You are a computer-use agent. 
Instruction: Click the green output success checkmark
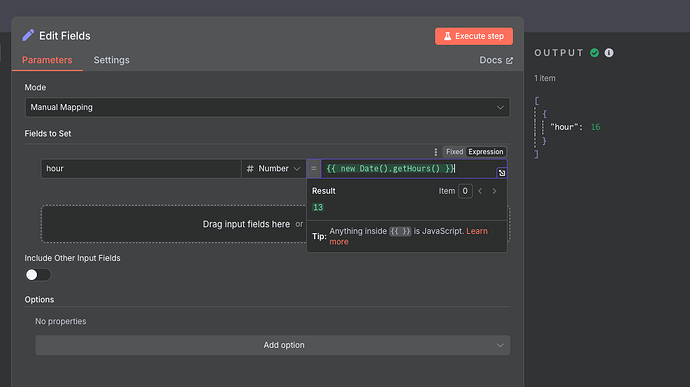pyautogui.click(x=595, y=53)
